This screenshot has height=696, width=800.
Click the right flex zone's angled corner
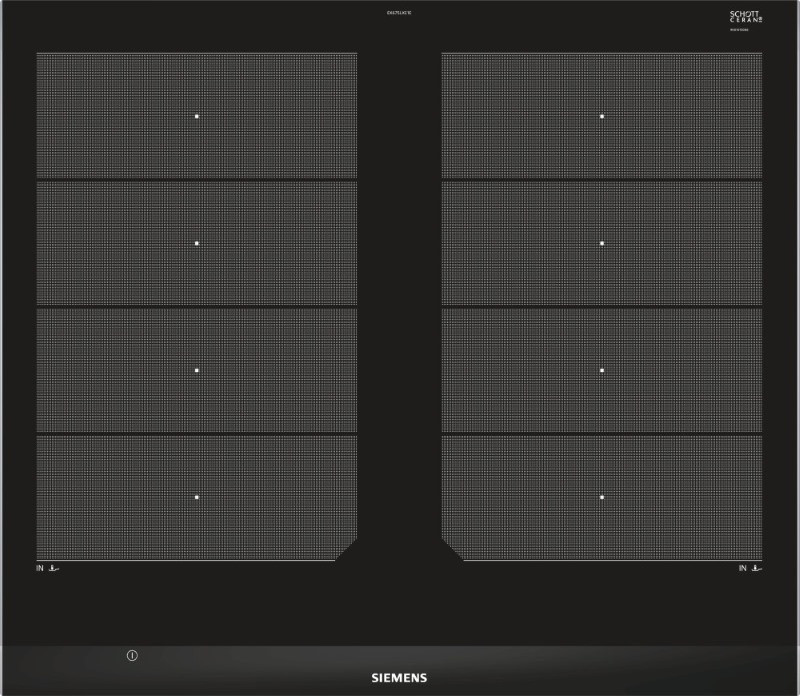pyautogui.click(x=452, y=549)
